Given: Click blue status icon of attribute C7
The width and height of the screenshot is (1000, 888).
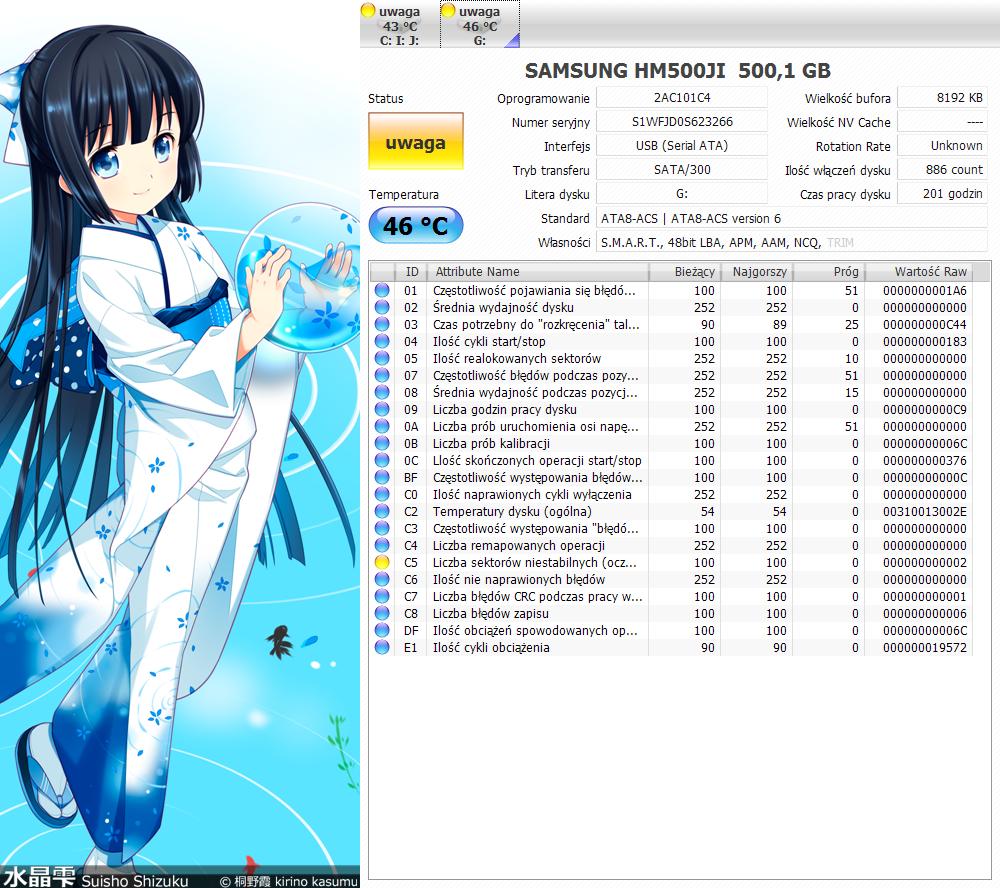Looking at the screenshot, I should click(x=382, y=596).
